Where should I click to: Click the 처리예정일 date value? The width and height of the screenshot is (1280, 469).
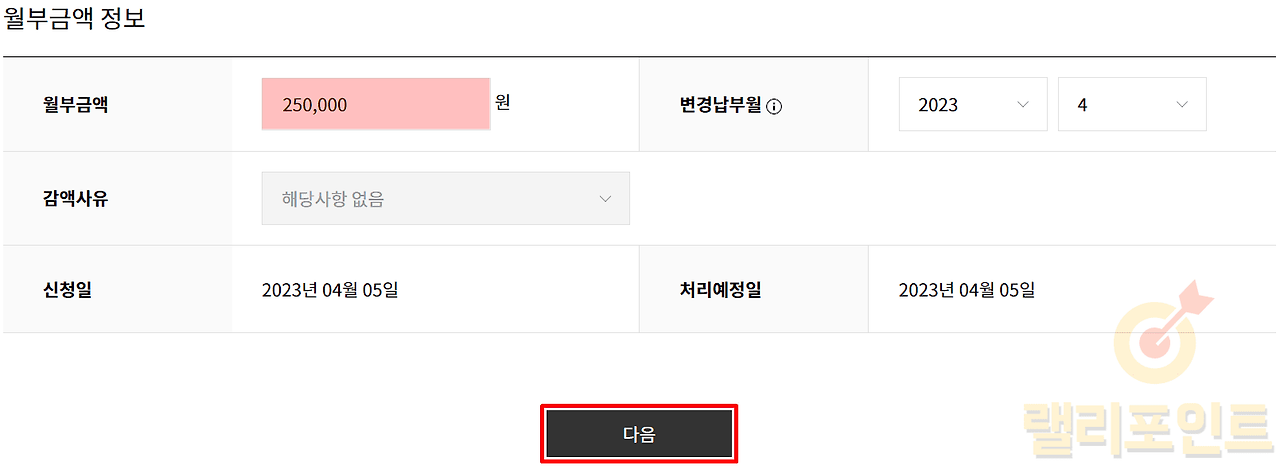966,290
